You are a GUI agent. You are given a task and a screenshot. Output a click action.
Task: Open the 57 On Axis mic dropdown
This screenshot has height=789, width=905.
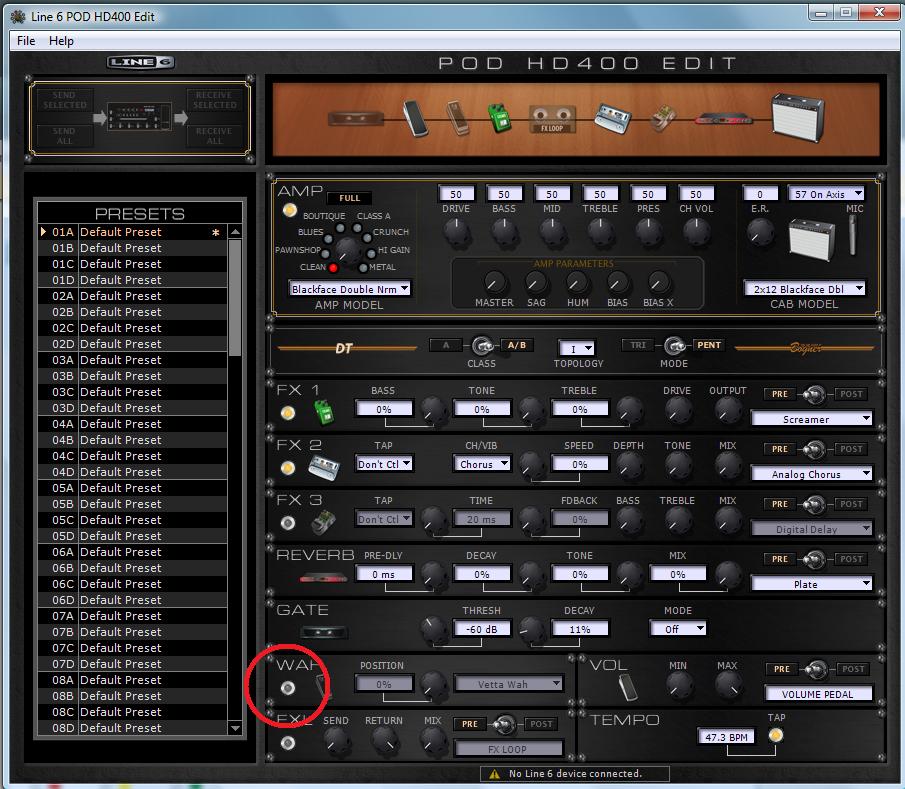826,194
